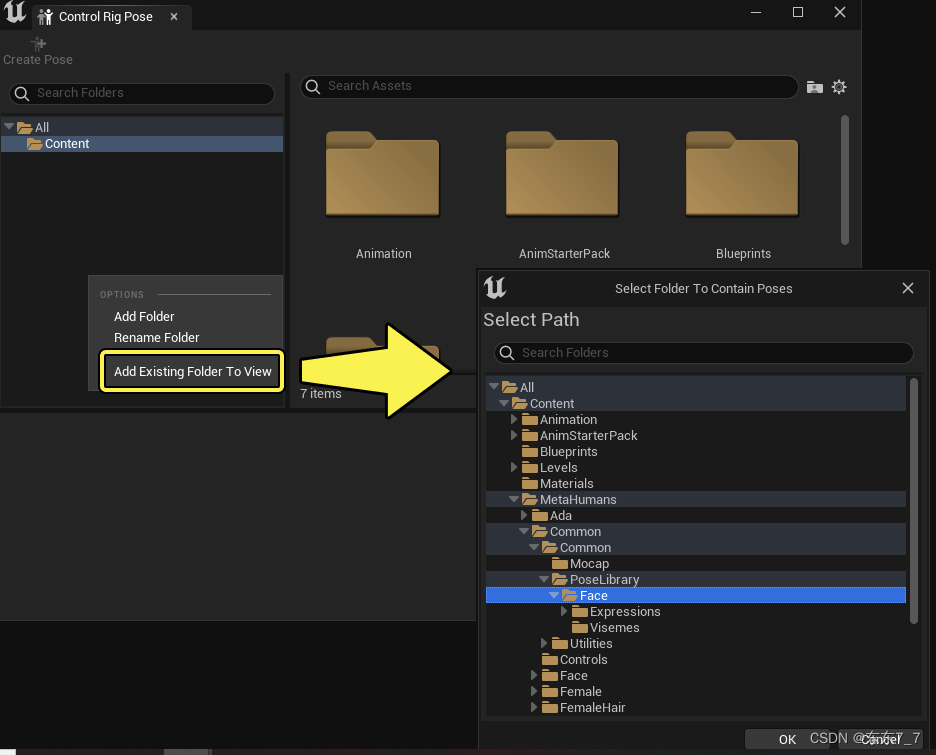Open the asset view settings gear
This screenshot has height=755, width=936.
coord(839,87)
